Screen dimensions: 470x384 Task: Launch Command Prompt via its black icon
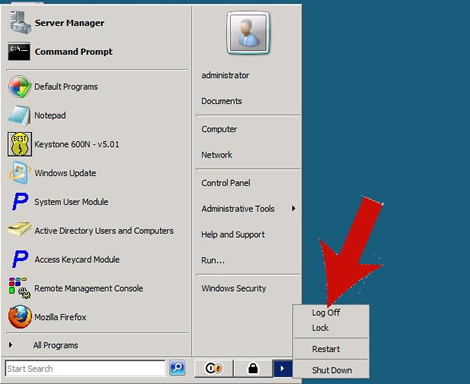point(19,51)
